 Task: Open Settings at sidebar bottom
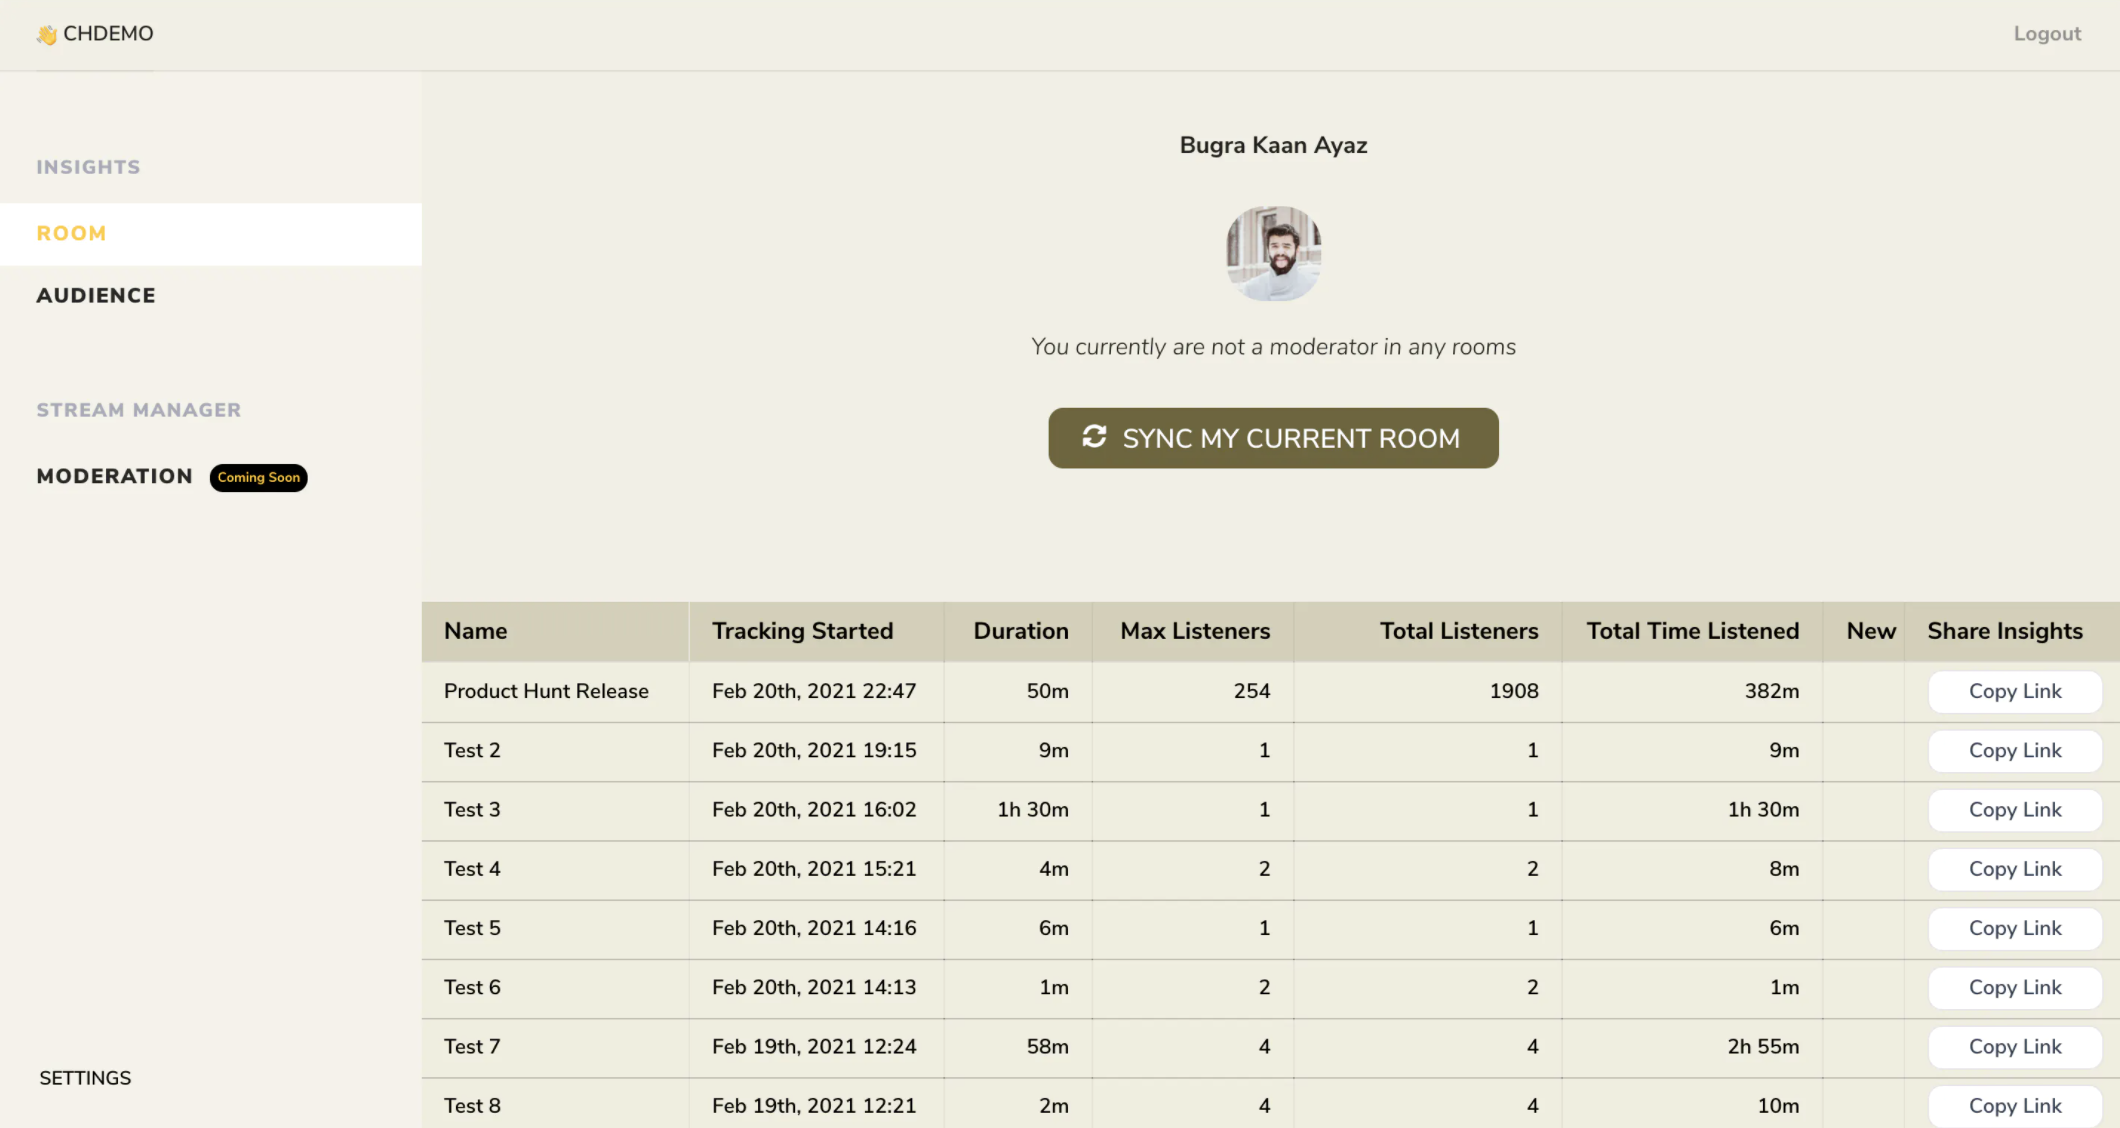click(85, 1077)
